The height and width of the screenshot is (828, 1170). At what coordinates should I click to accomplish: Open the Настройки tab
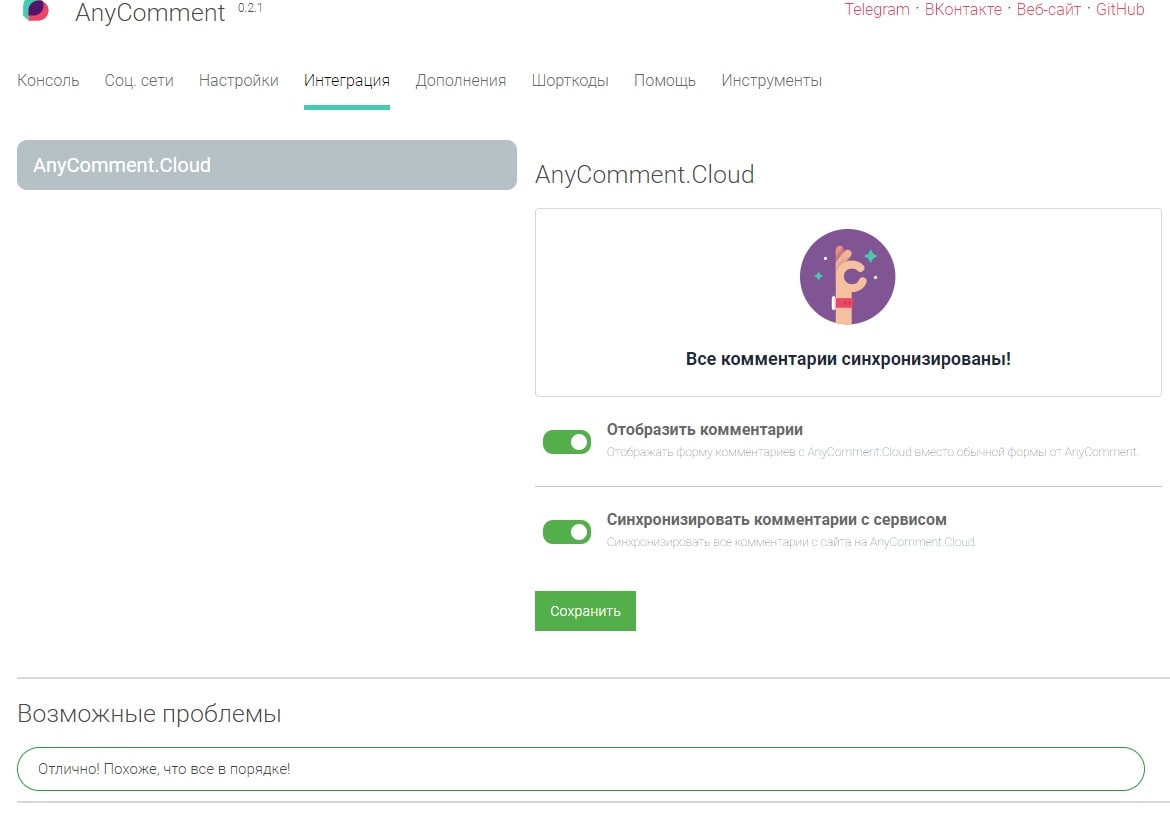239,81
